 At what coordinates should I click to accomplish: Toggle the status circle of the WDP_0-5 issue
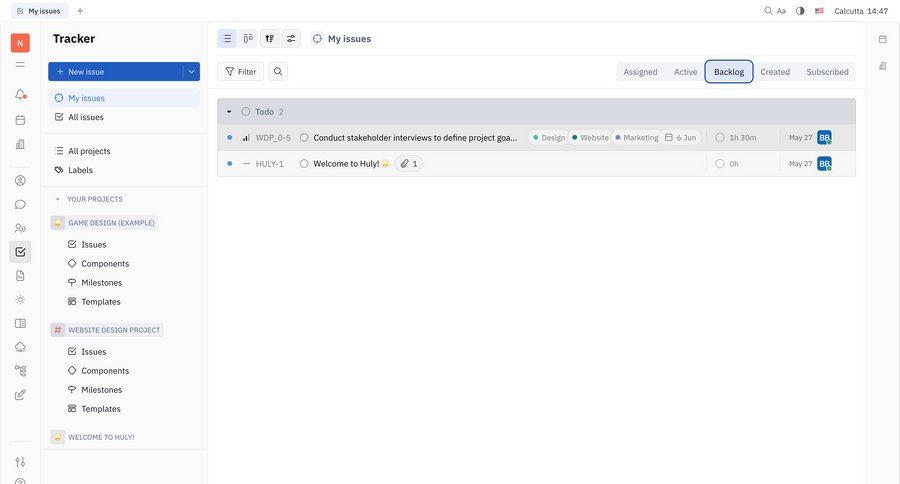click(x=304, y=138)
